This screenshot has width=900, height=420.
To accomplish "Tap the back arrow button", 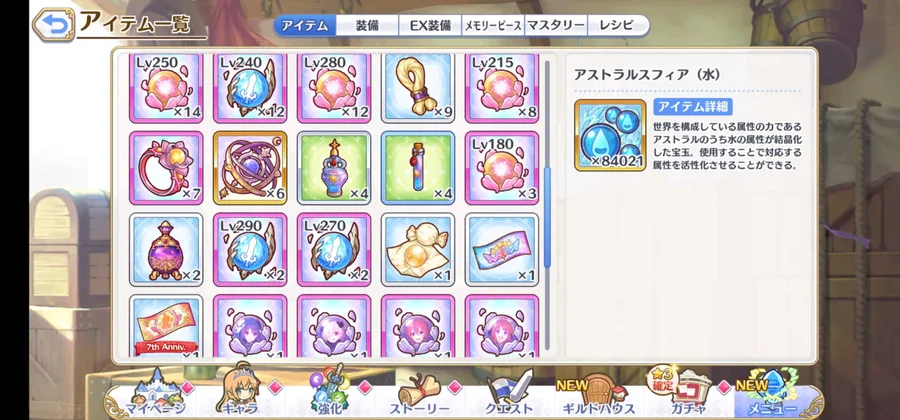I will [x=53, y=24].
